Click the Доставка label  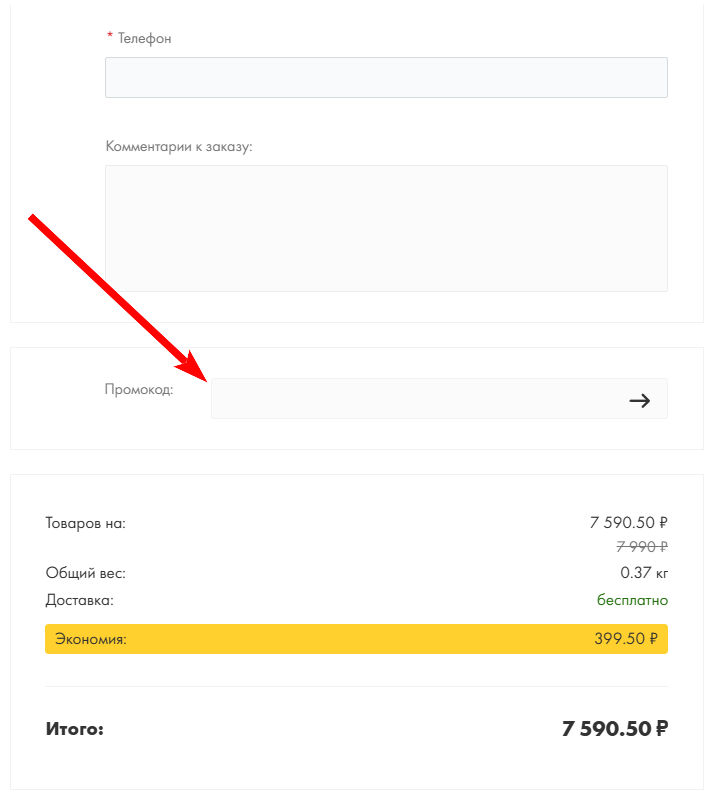(x=79, y=600)
